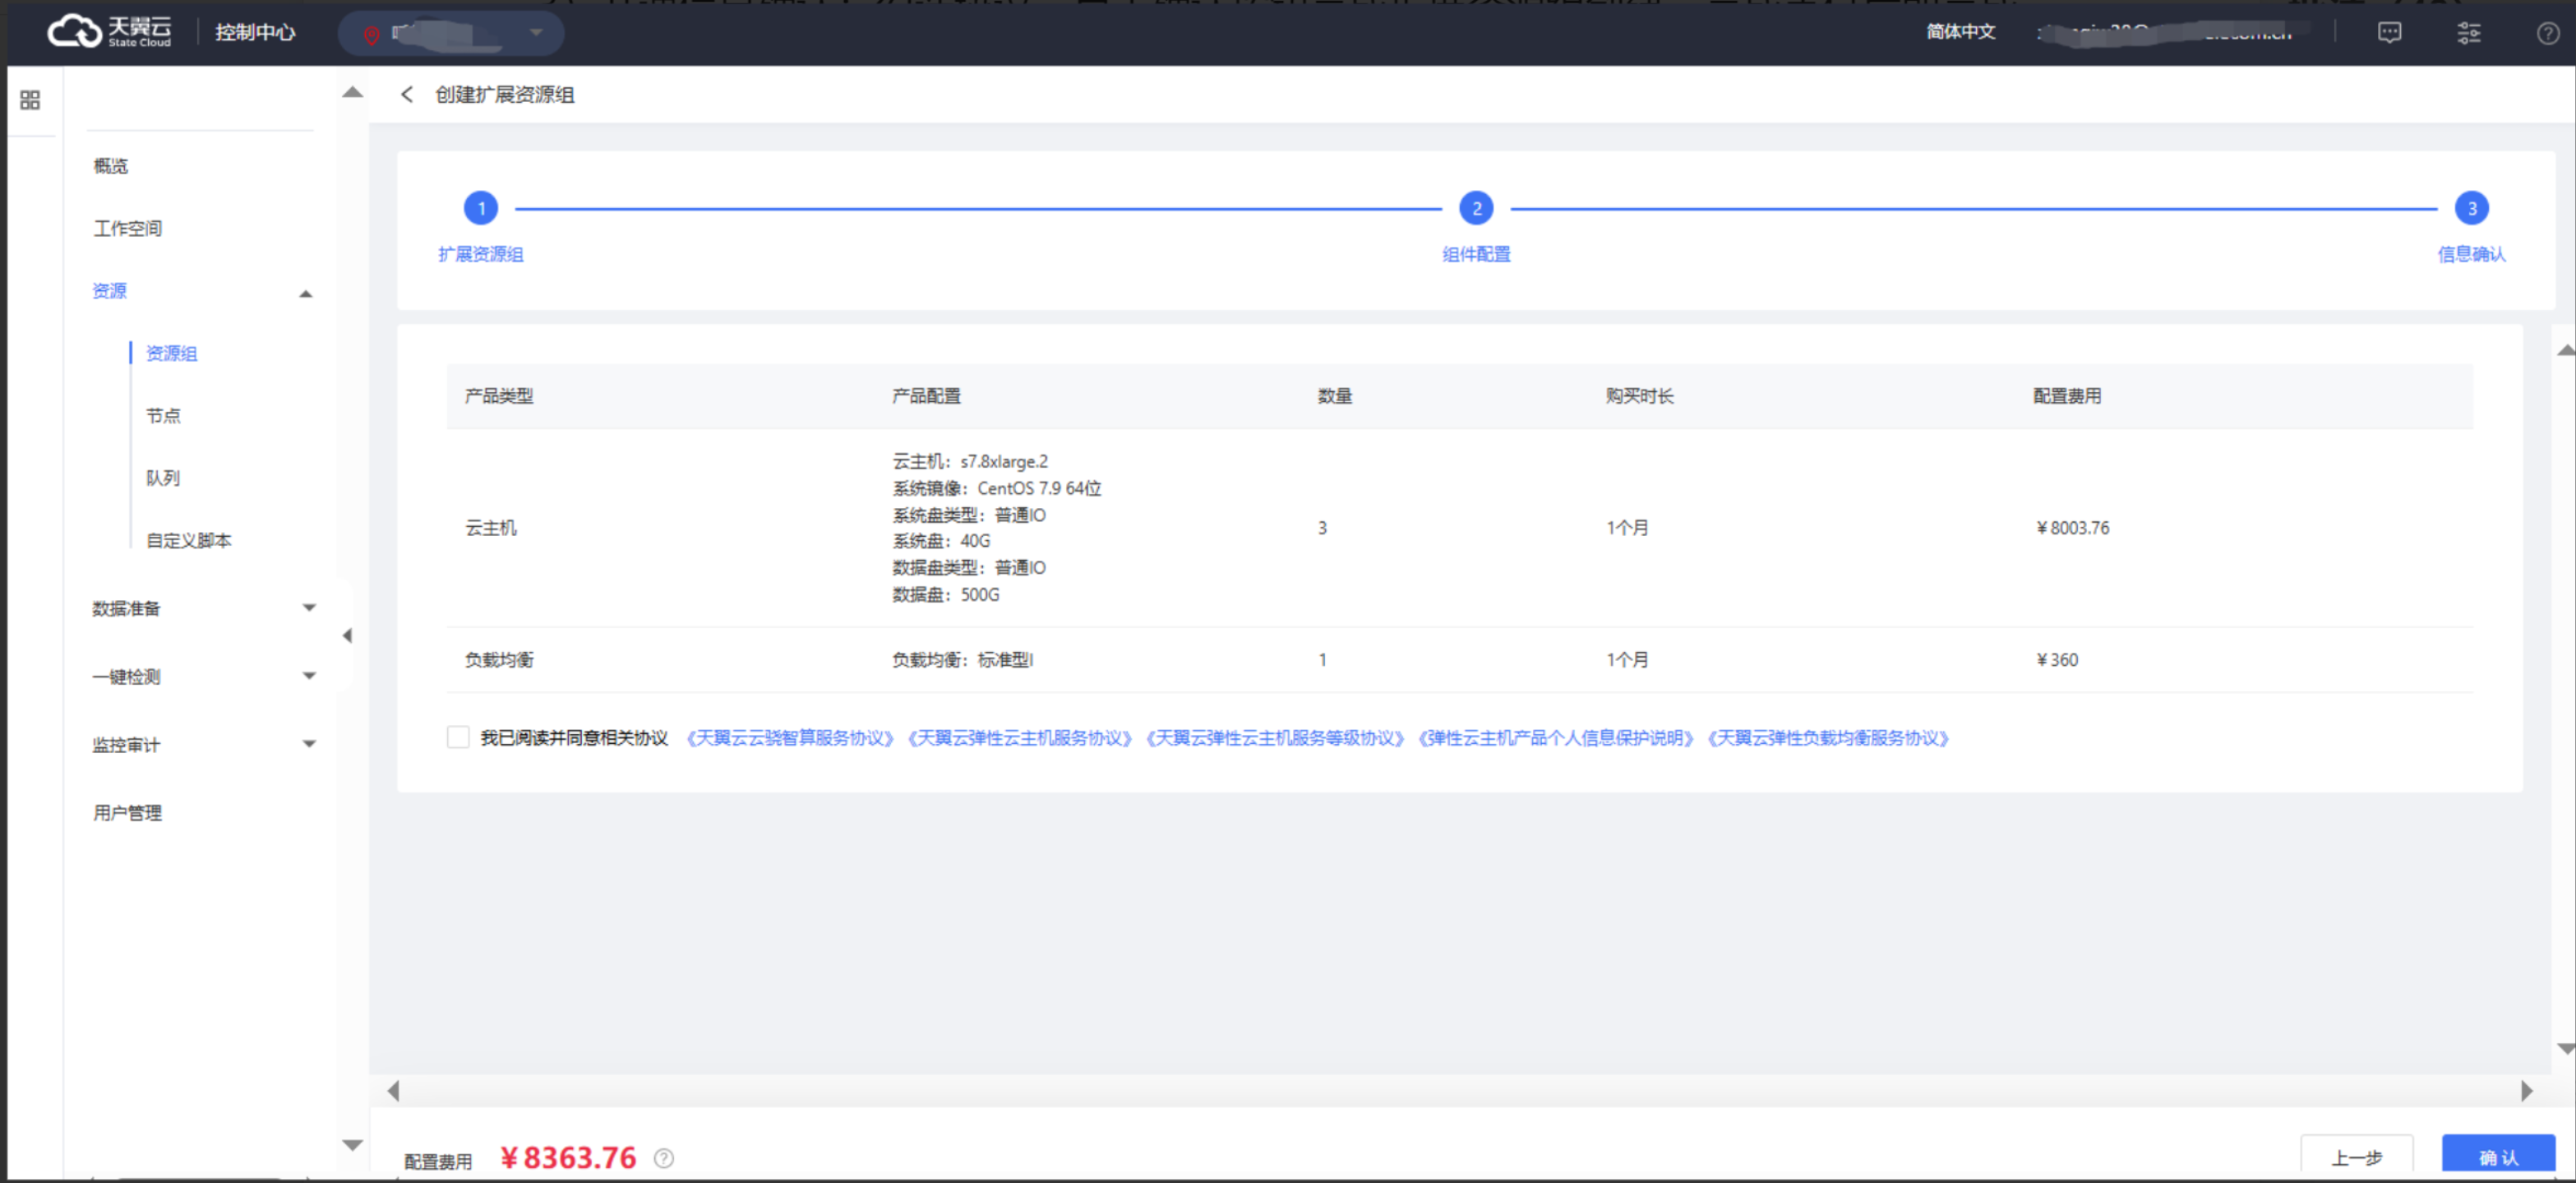Check the 我已阅读并同意相关协议 checkbox
2576x1183 pixels.
[458, 737]
